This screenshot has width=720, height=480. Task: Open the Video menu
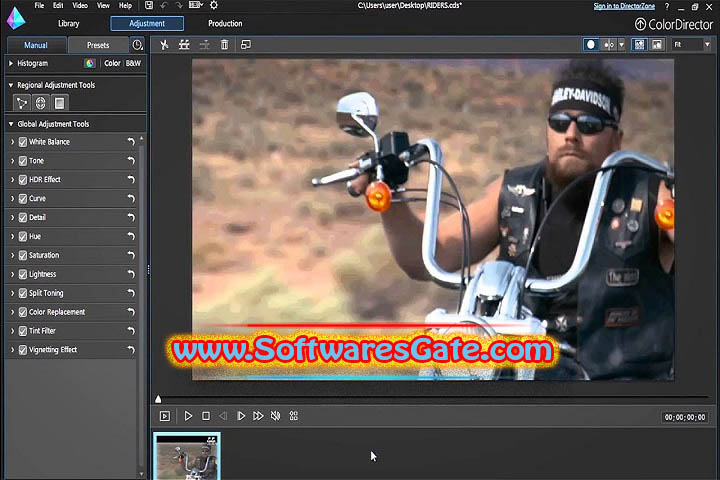(x=80, y=6)
